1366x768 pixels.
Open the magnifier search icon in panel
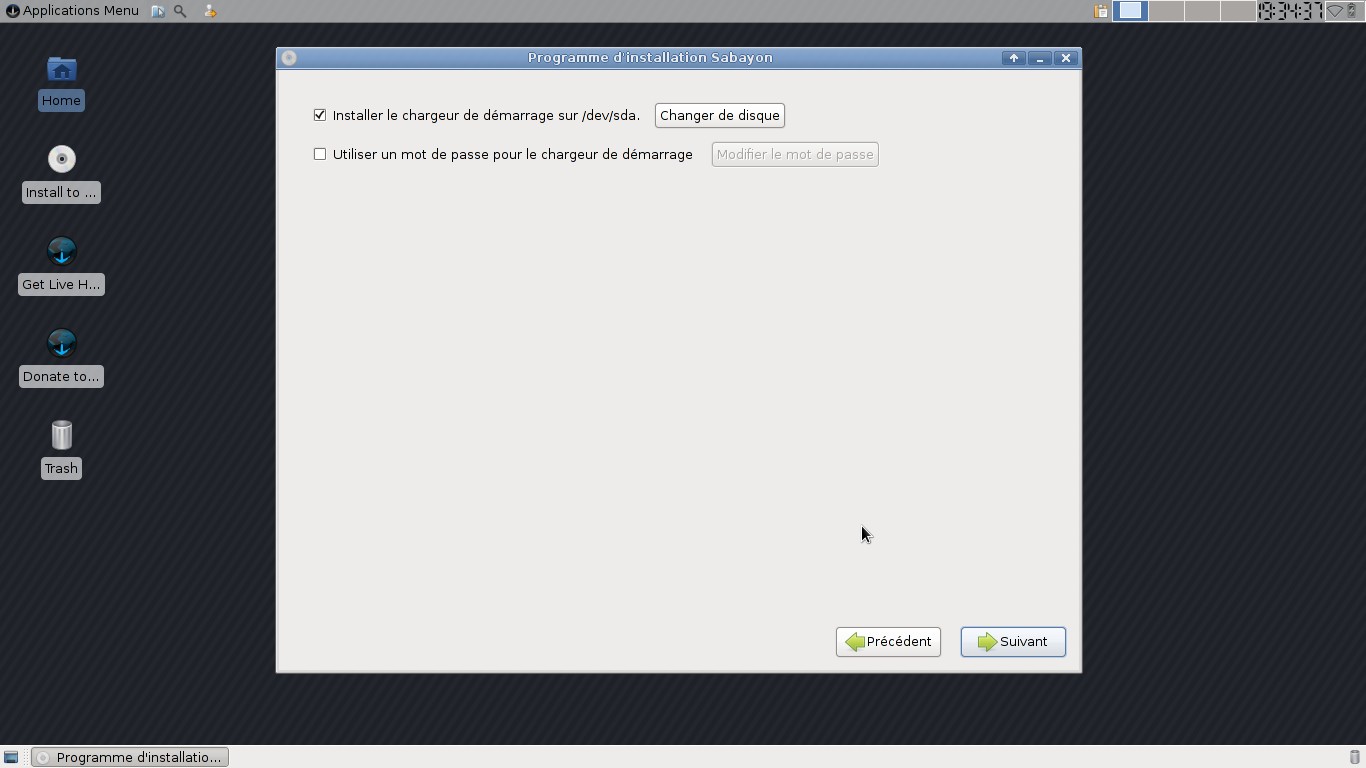pos(180,11)
